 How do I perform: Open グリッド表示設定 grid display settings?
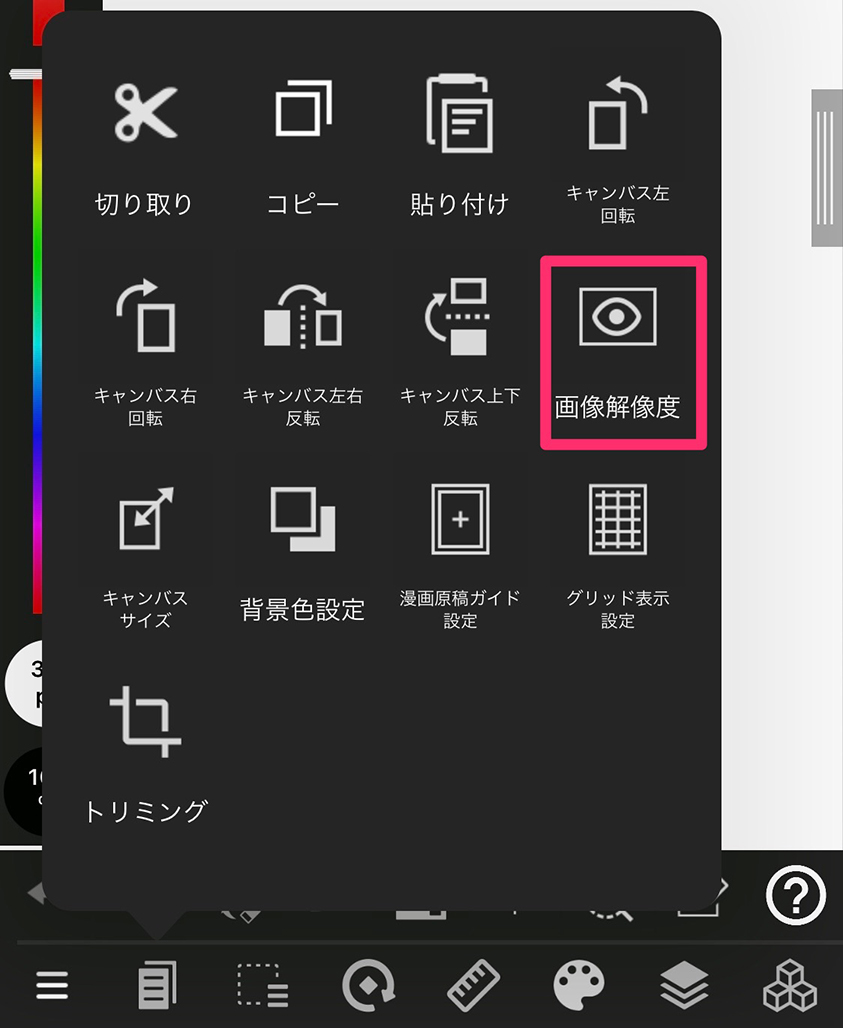[618, 519]
